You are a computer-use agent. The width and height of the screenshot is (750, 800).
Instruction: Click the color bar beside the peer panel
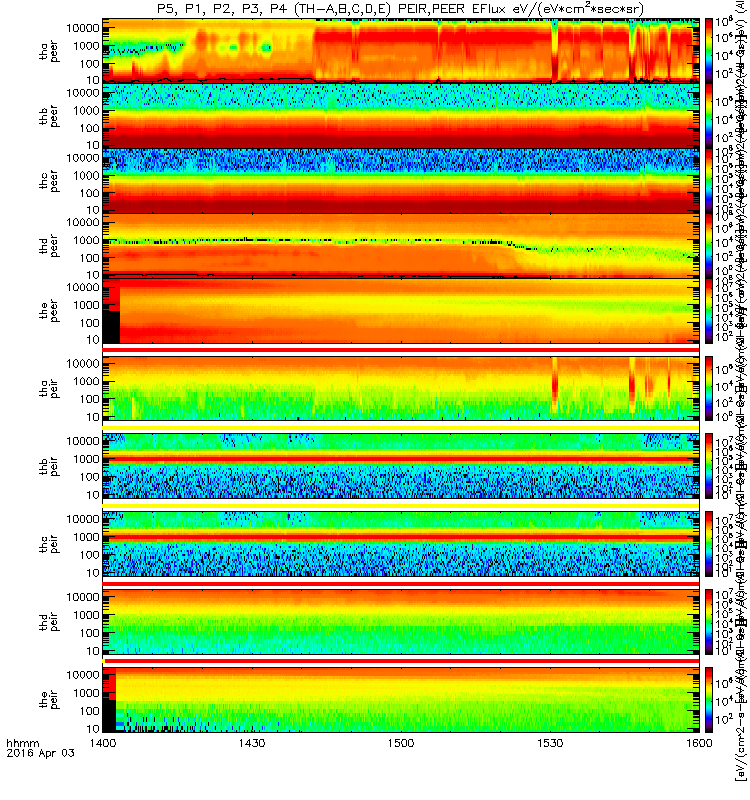(709, 310)
